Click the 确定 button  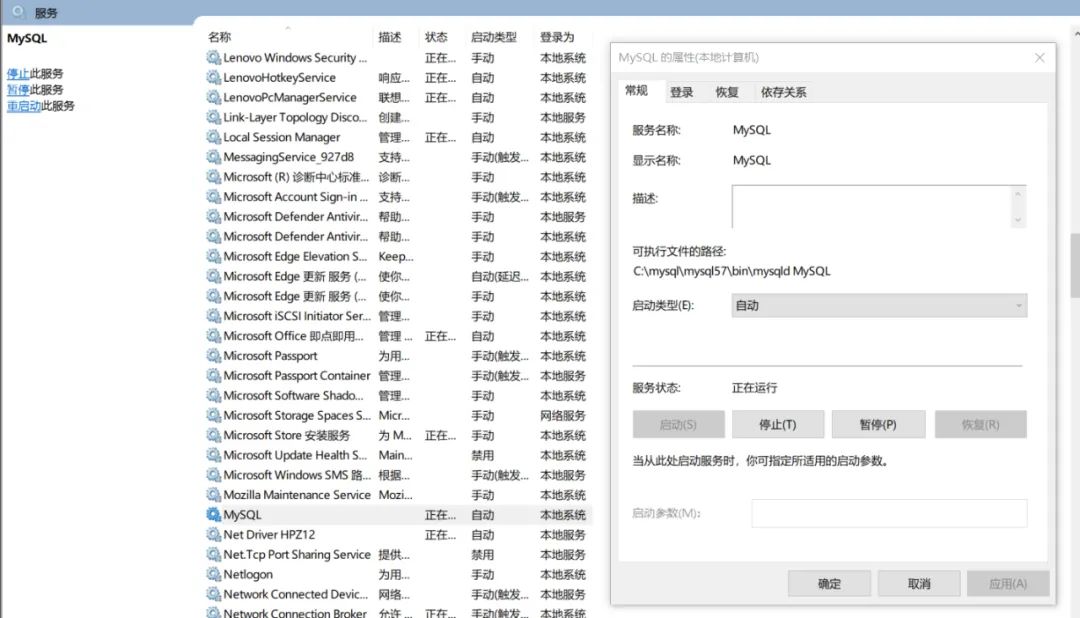[x=829, y=584]
